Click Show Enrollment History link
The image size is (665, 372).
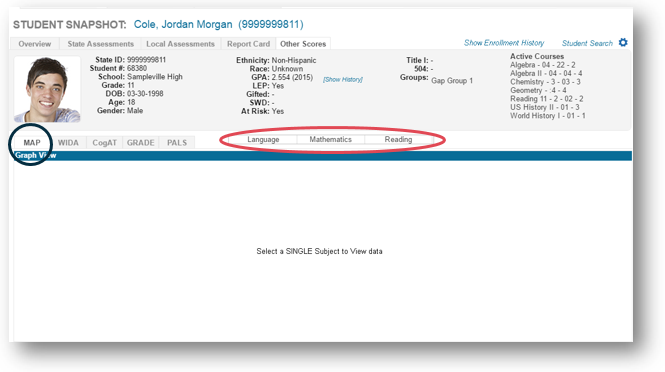coord(504,43)
